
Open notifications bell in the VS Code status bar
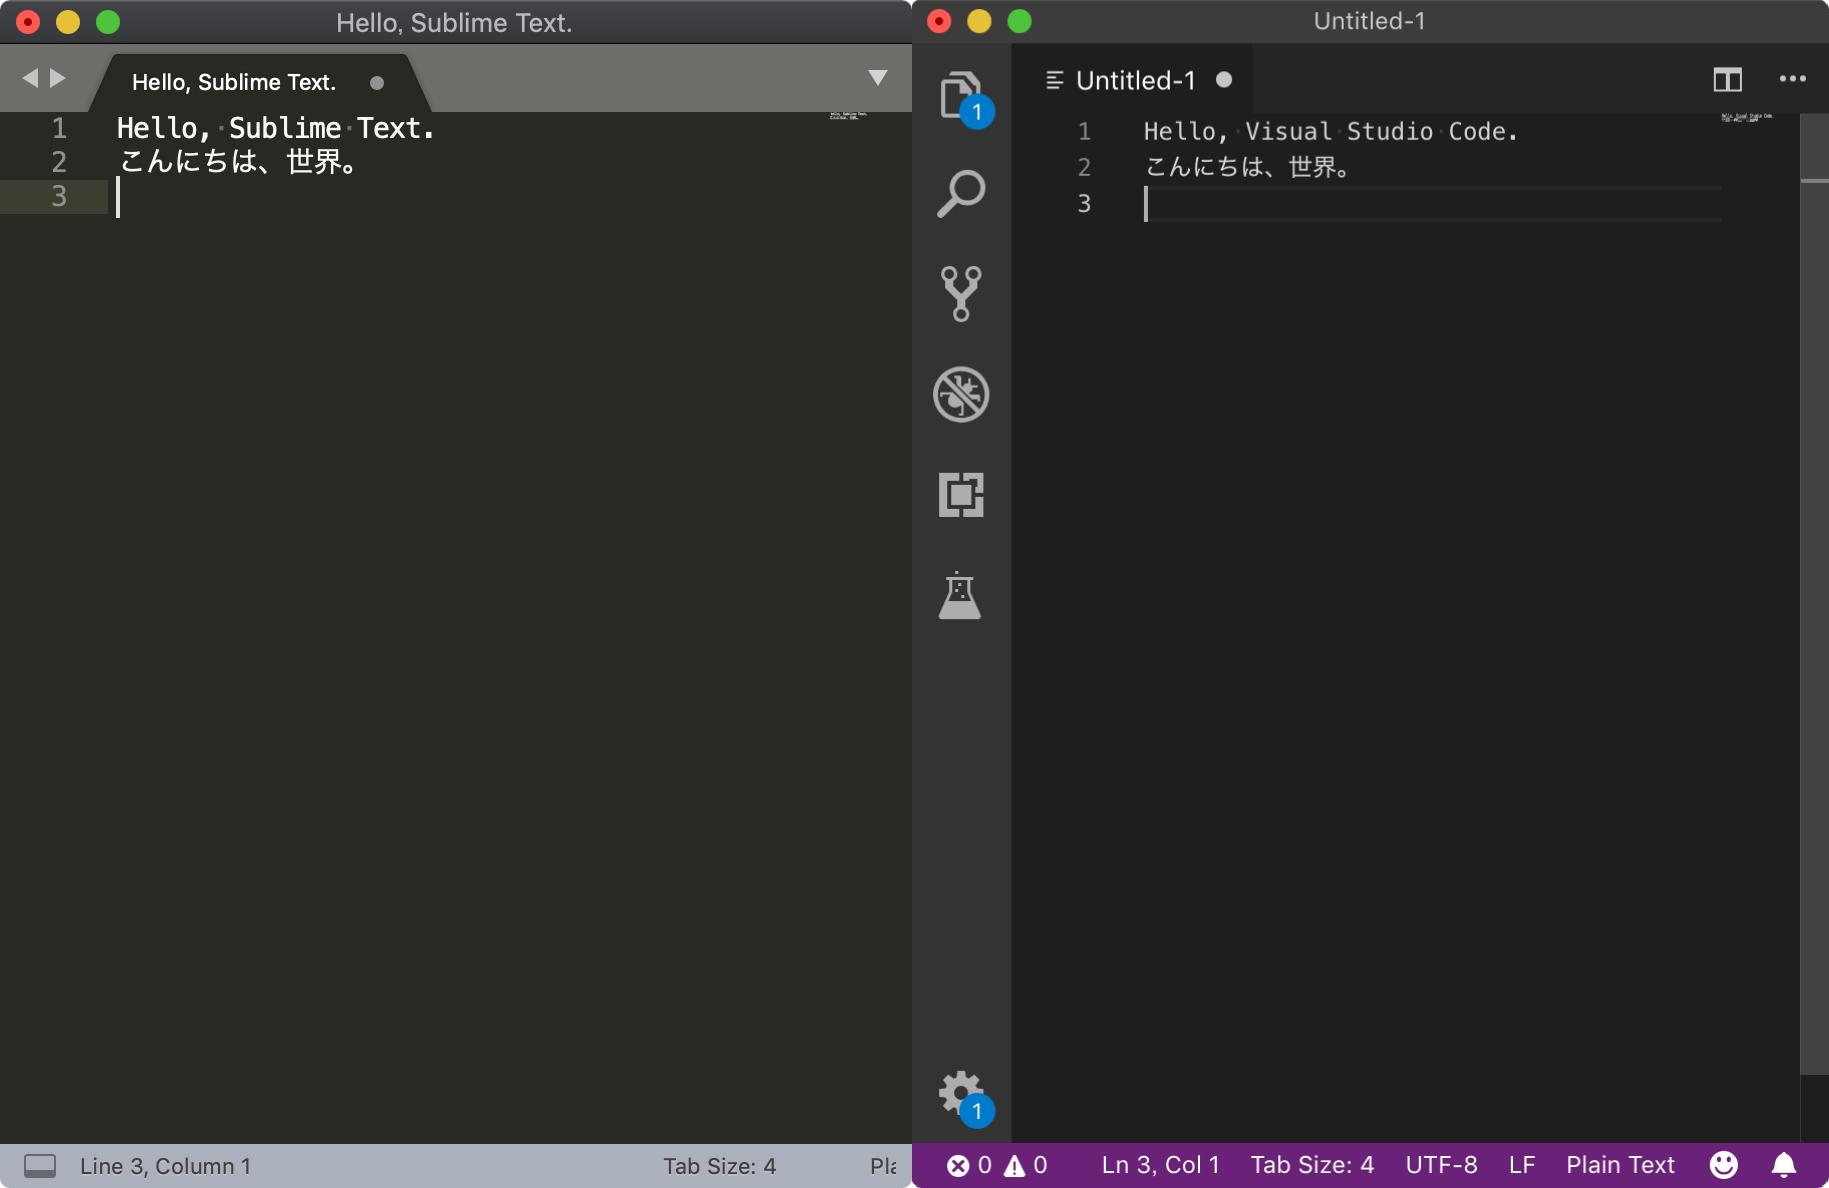point(1784,1165)
